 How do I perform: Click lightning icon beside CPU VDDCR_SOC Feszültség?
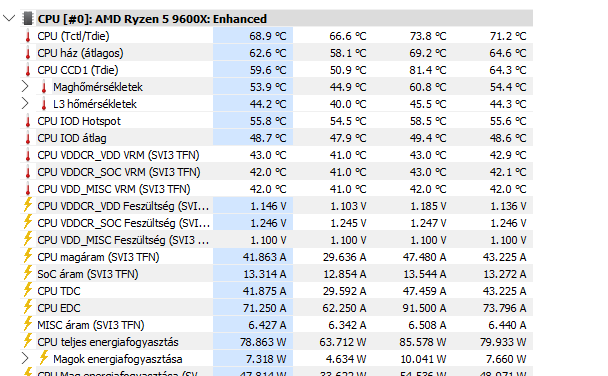[x=28, y=222]
